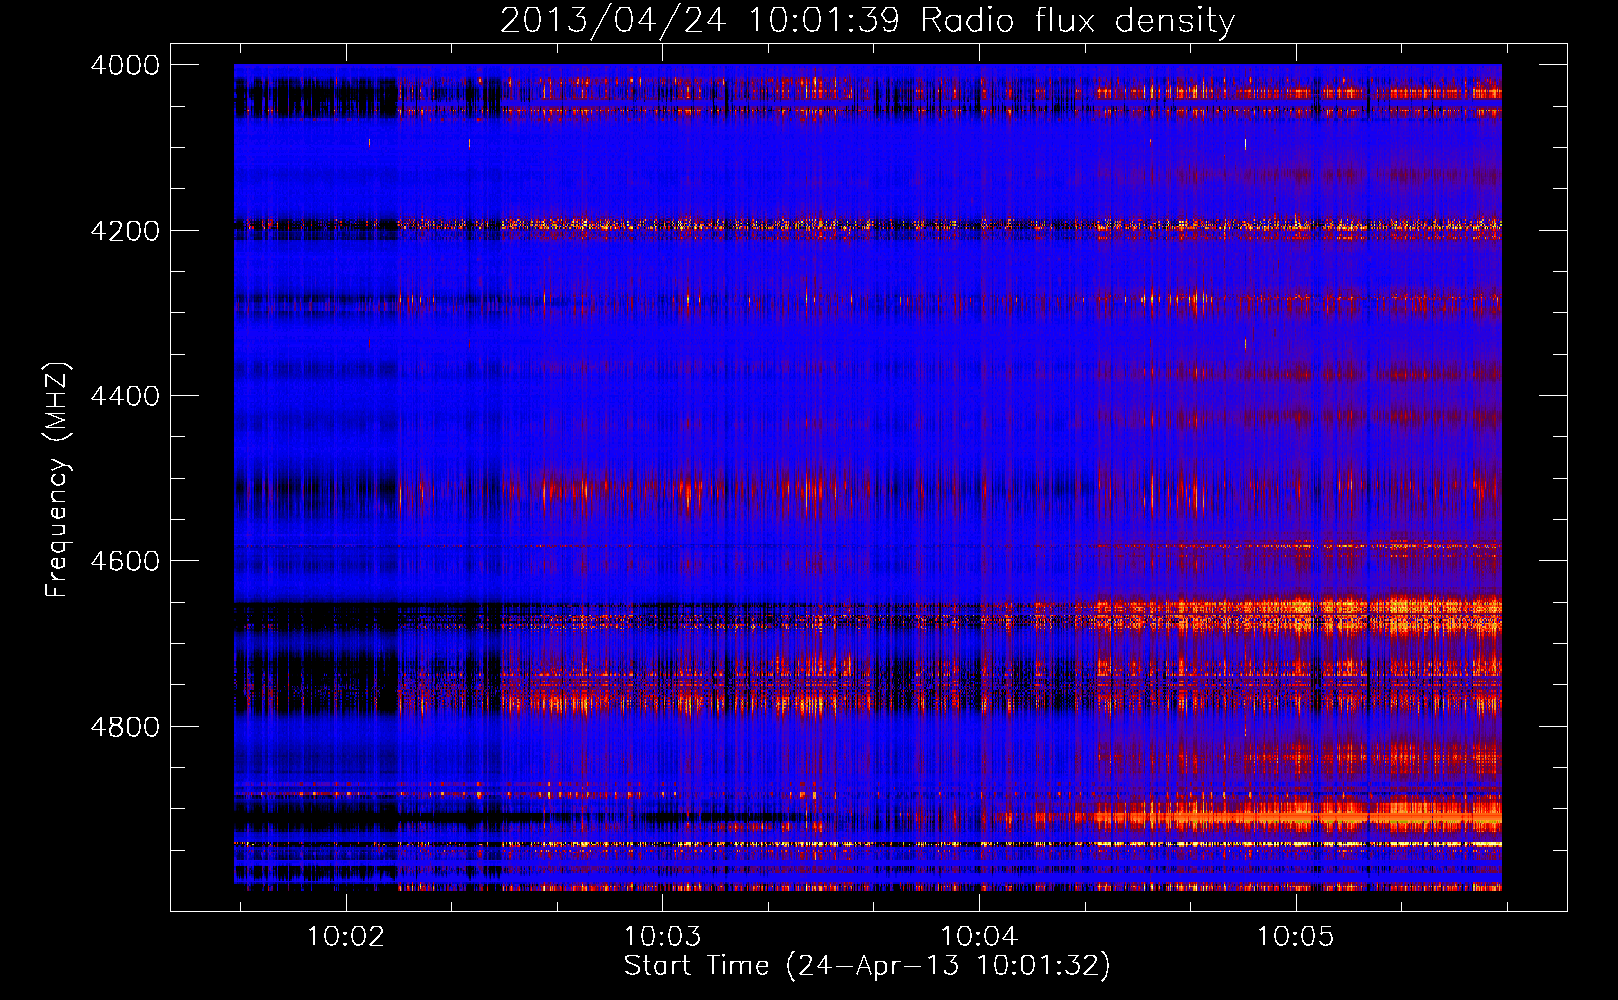Click the 4800 frequency tick label
The height and width of the screenshot is (1000, 1618).
pyautogui.click(x=125, y=726)
